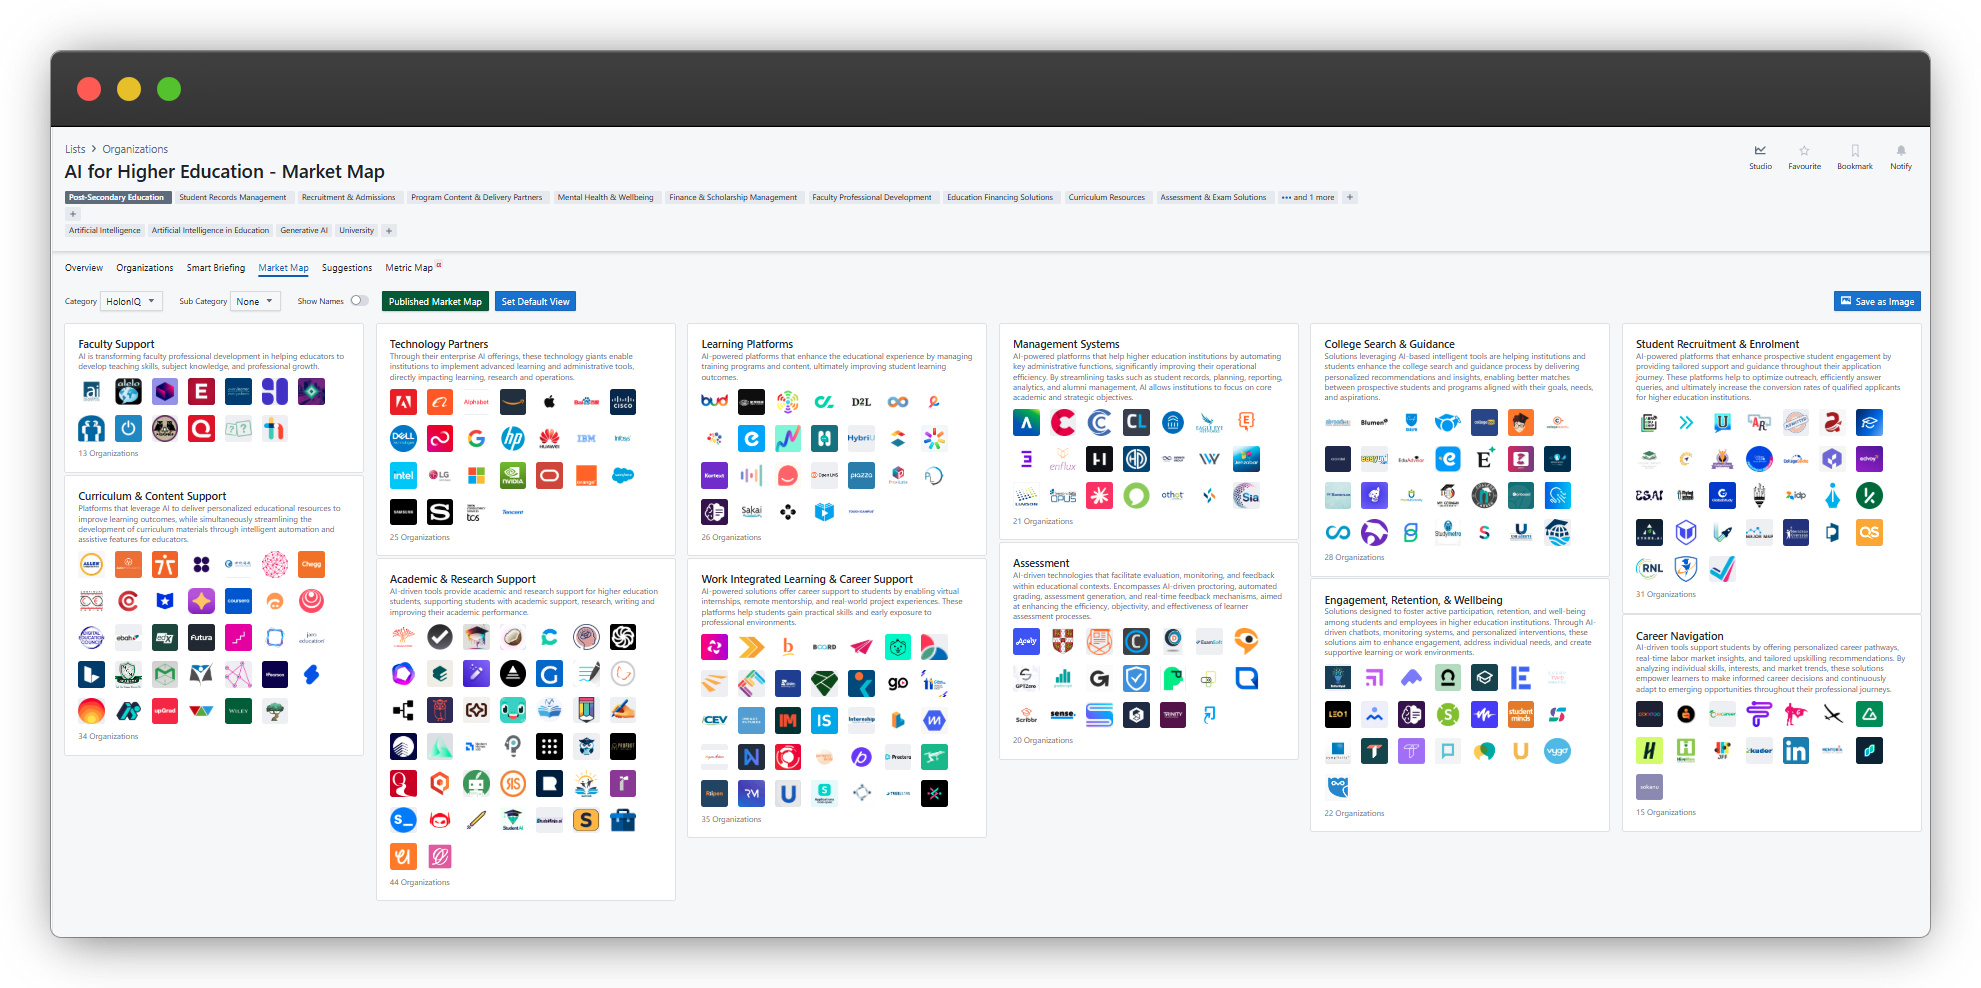This screenshot has height=988, width=1981.
Task: Open the Adobe logo in Technology Partners
Action: [403, 402]
